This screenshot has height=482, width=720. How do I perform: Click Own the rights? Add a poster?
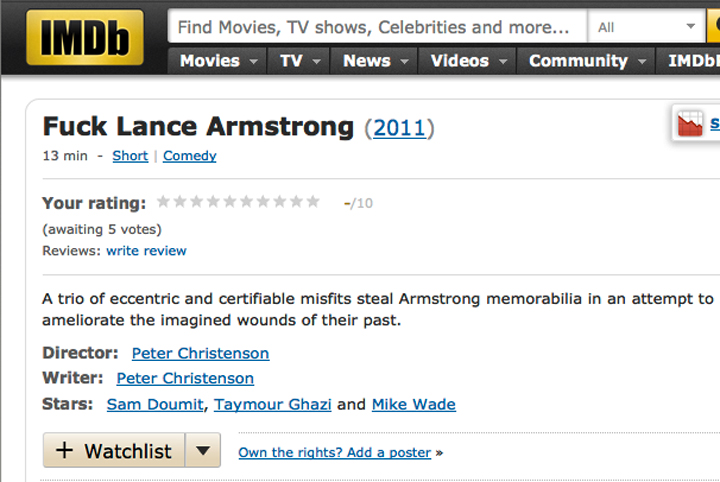point(335,453)
